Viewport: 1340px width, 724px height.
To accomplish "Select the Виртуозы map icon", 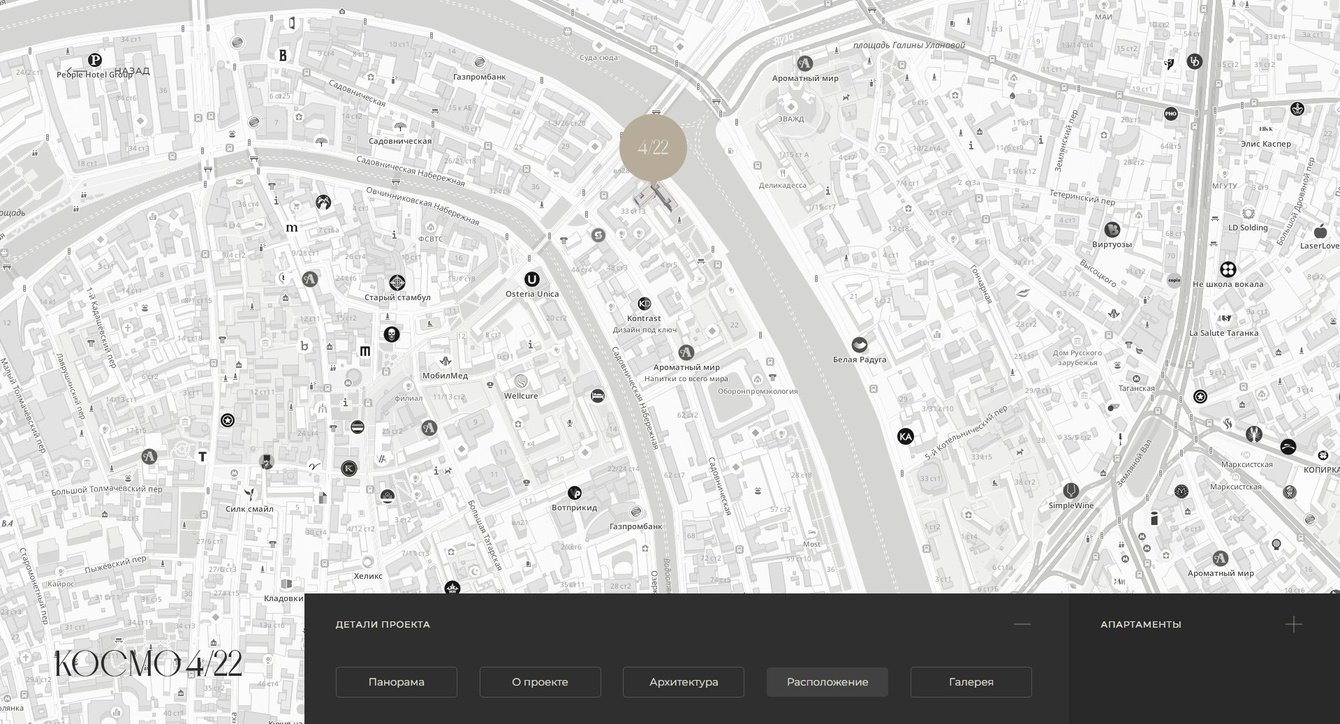I will (1112, 230).
